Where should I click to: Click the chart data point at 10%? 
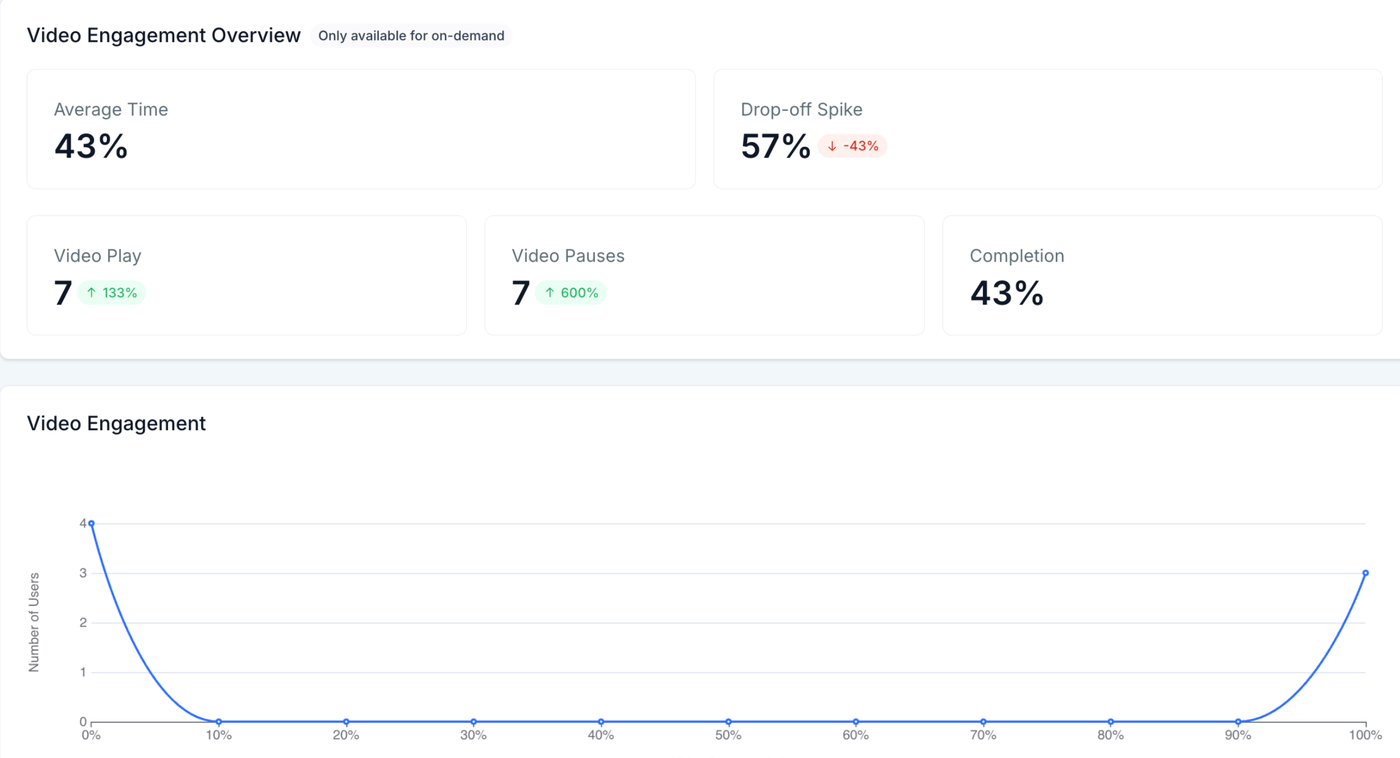[x=219, y=722]
